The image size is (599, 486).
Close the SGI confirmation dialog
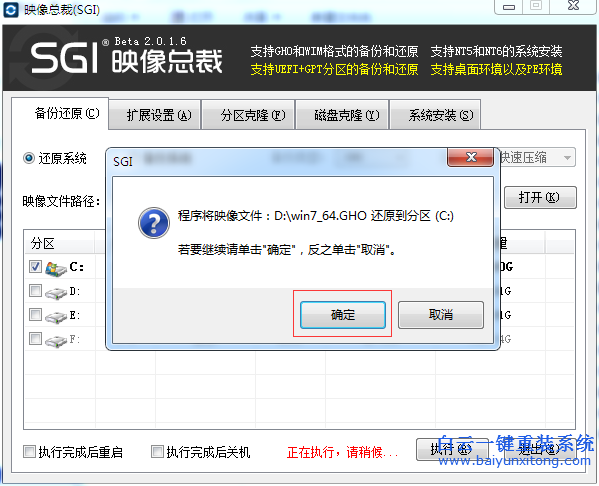pyautogui.click(x=471, y=157)
